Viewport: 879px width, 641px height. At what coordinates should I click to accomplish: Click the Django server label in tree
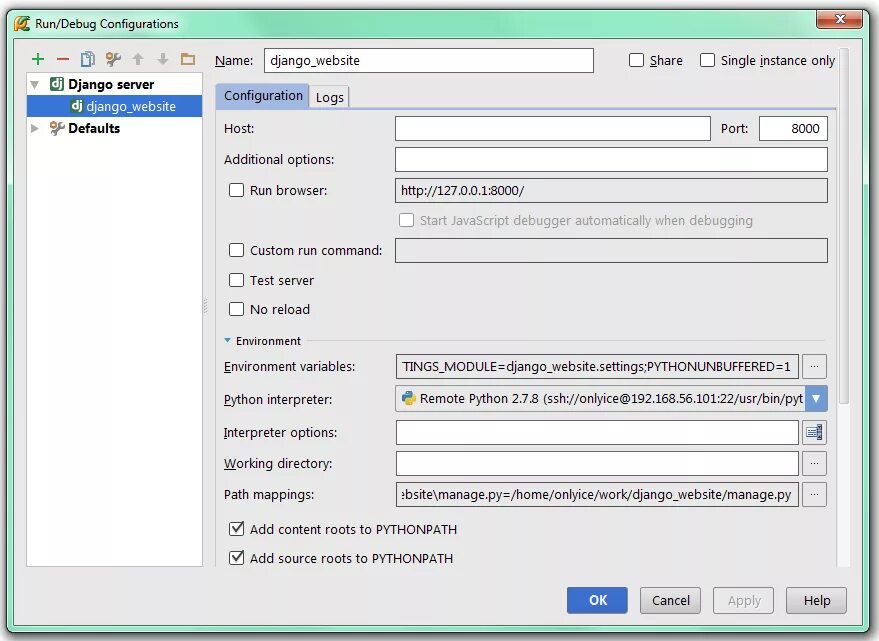[x=111, y=85]
